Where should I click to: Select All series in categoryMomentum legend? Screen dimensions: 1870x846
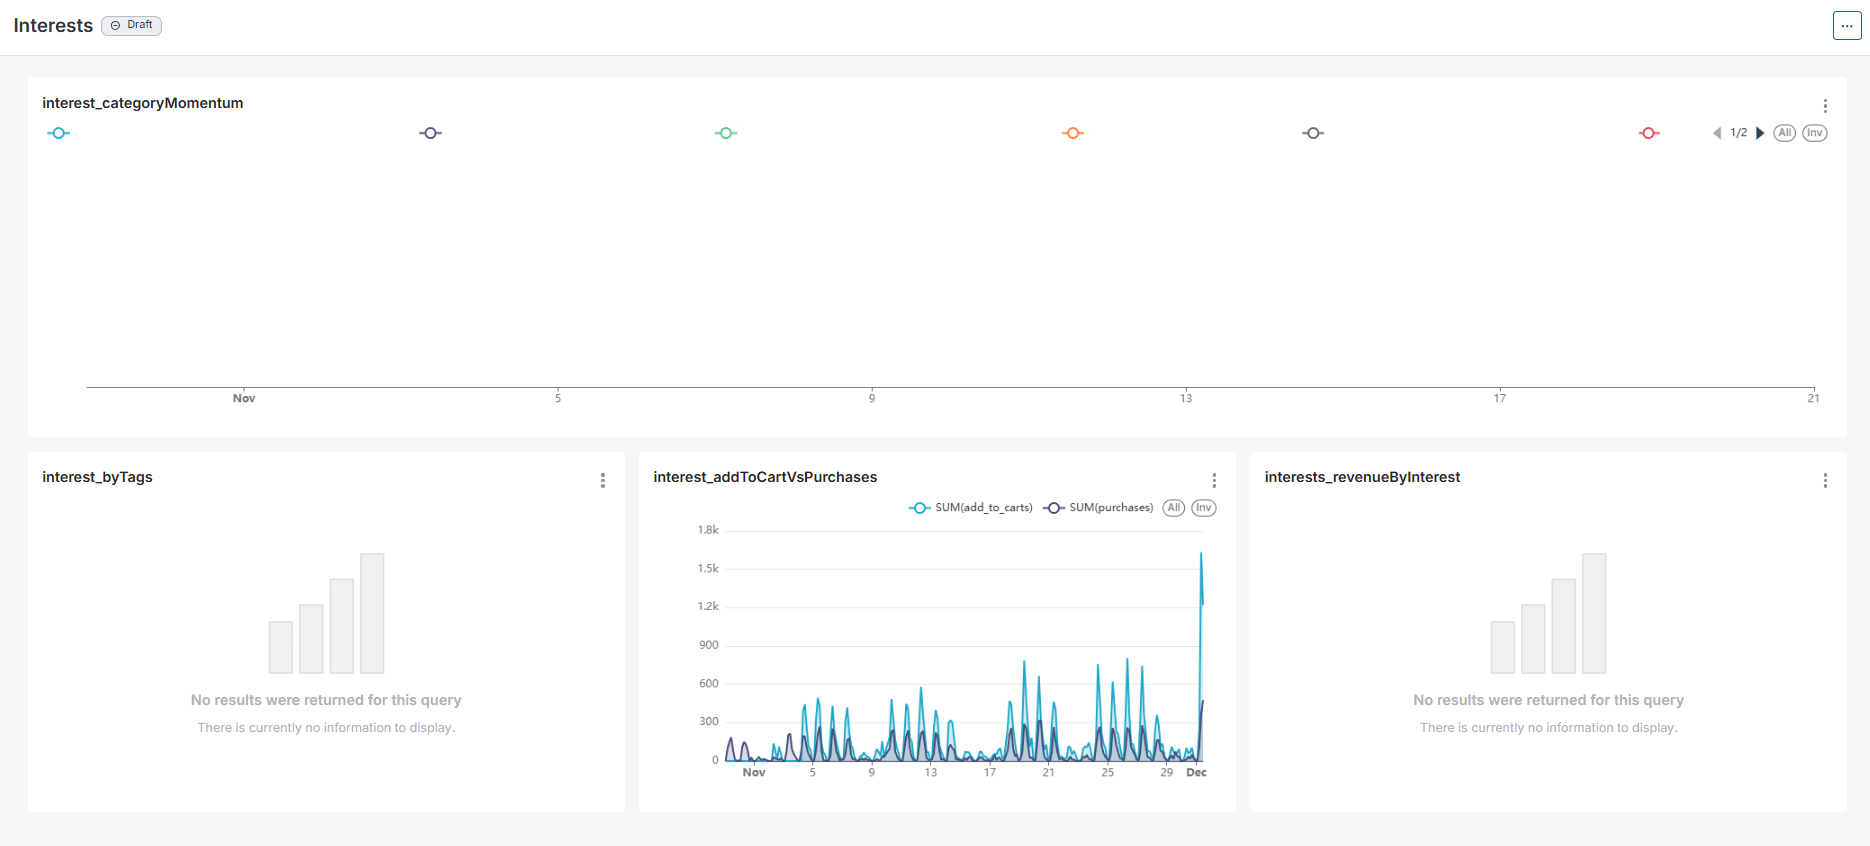[1785, 133]
